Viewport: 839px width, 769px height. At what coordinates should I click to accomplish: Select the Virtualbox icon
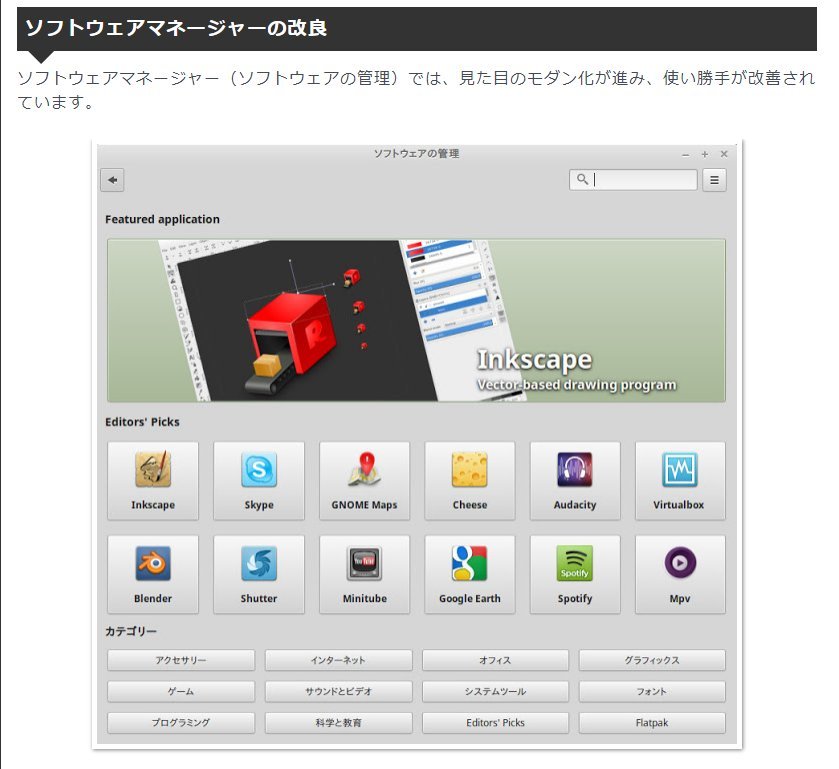click(x=679, y=480)
